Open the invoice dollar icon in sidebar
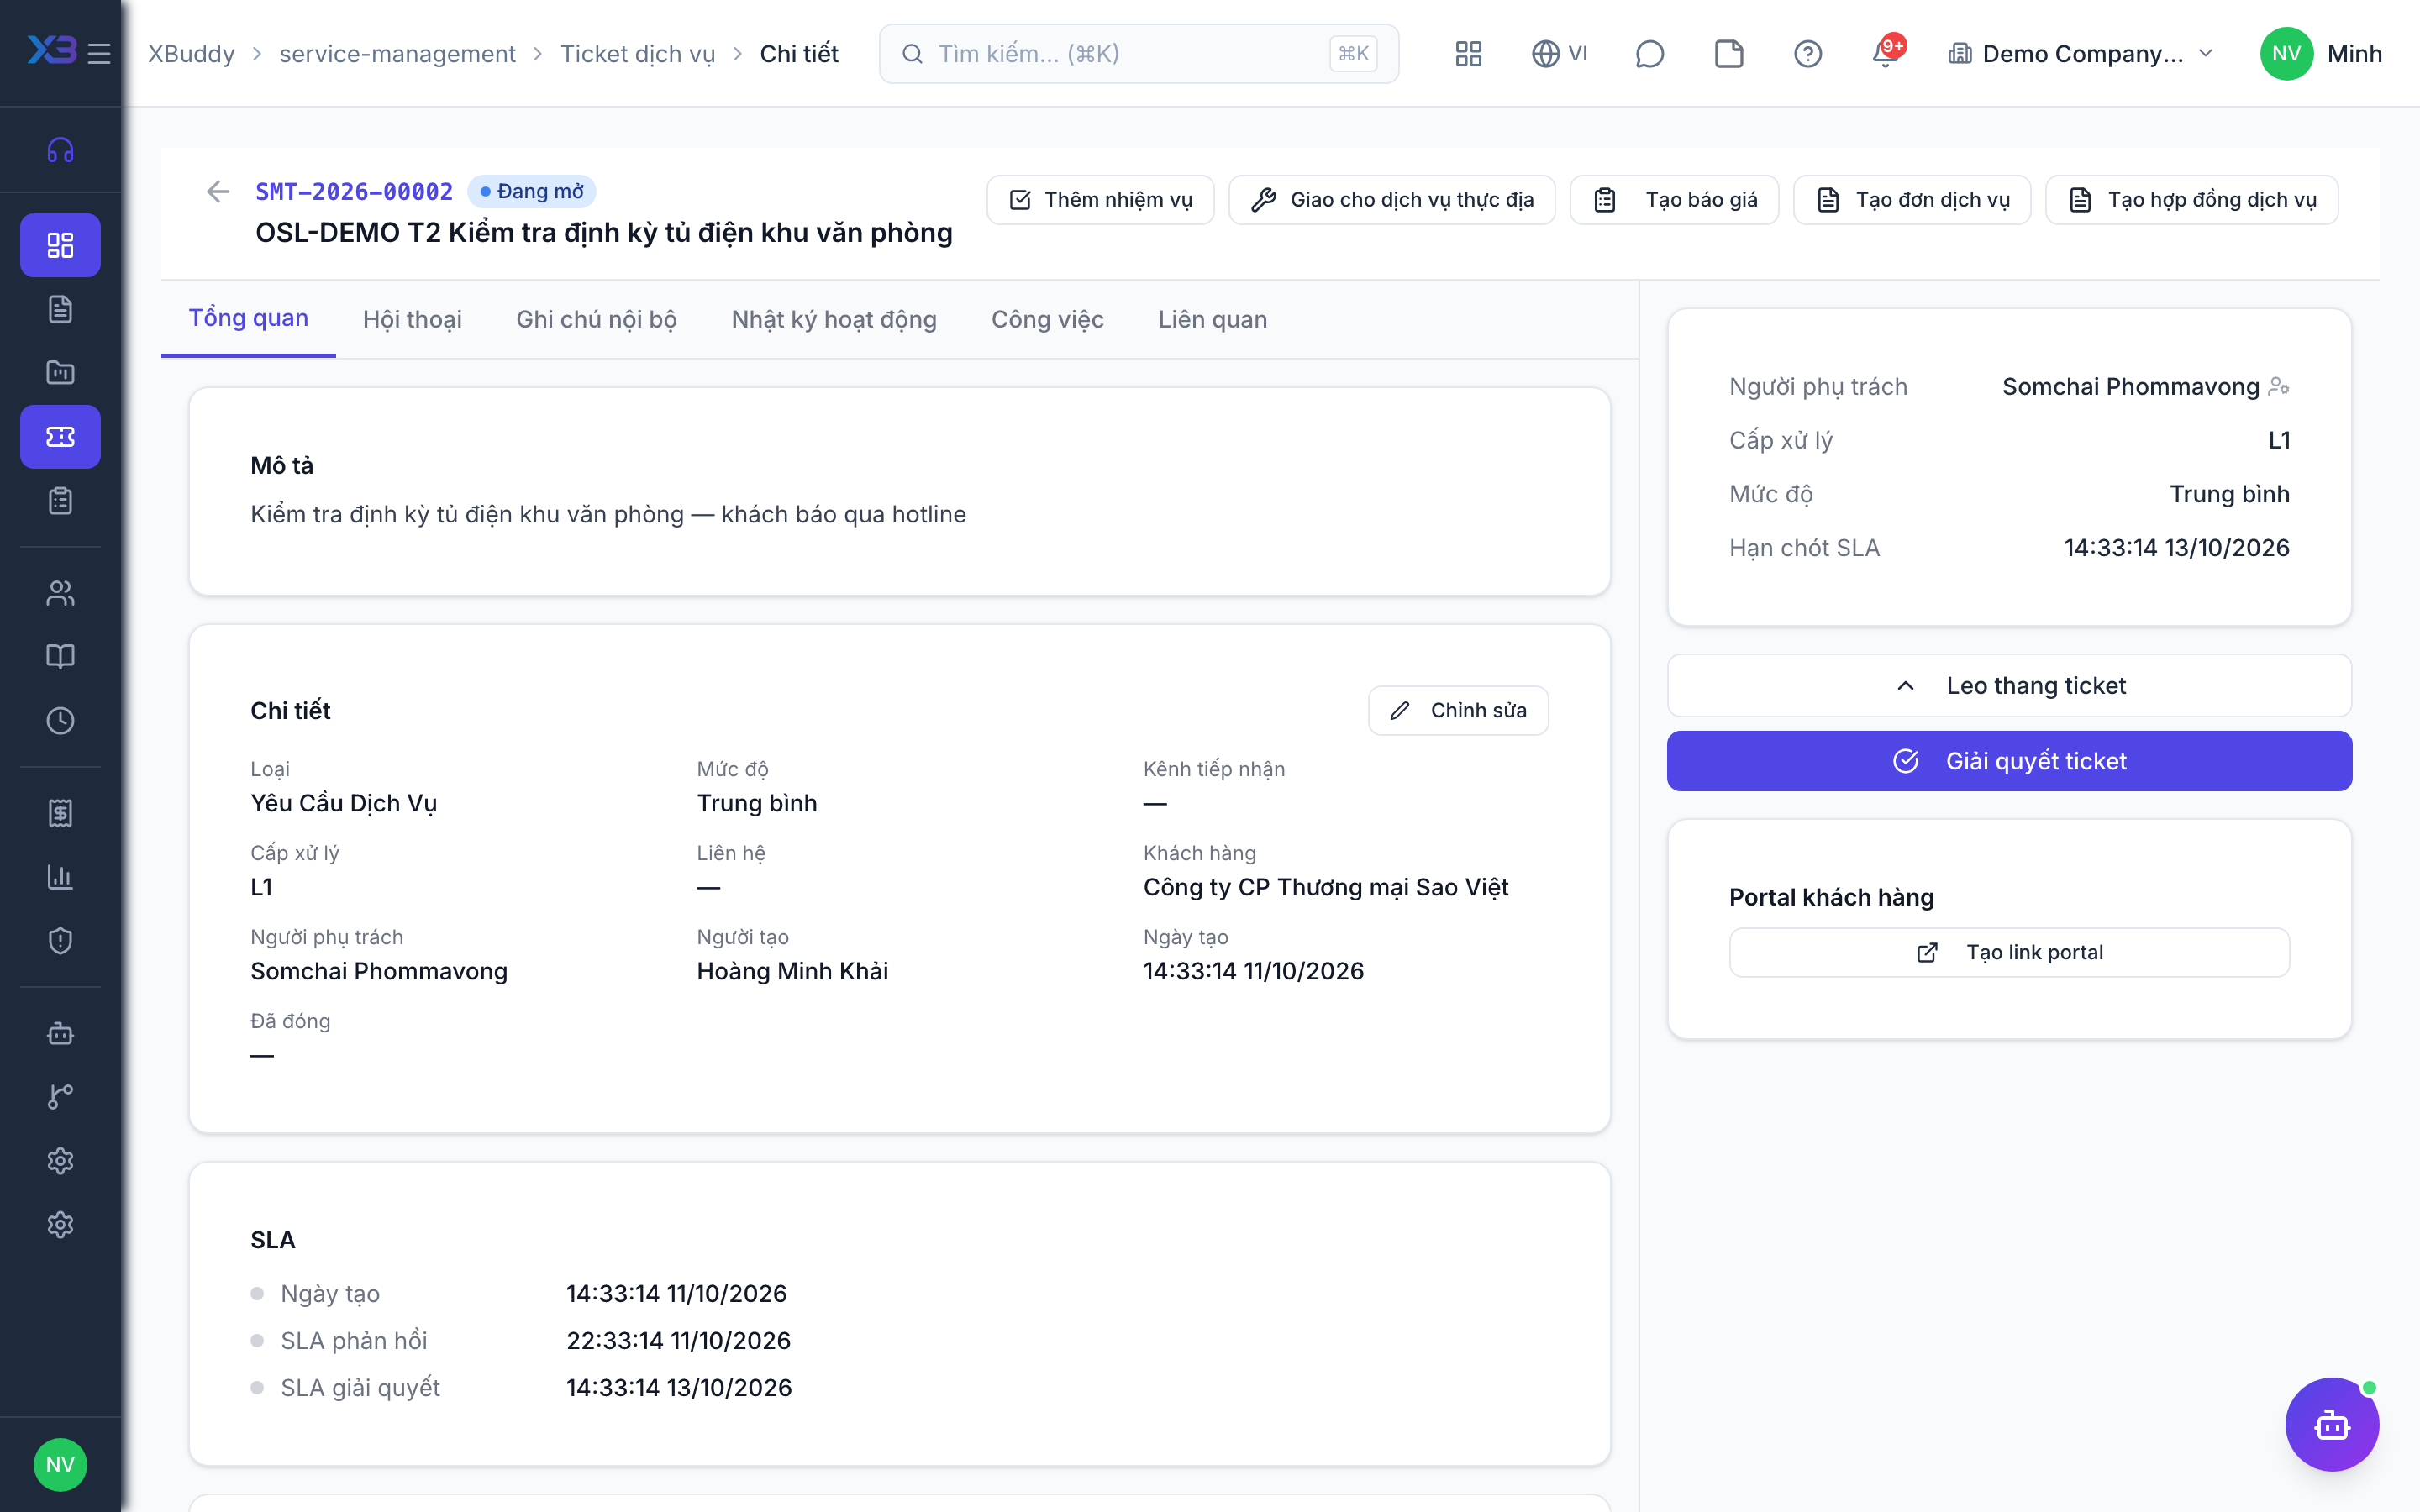This screenshot has height=1512, width=2420. (60, 813)
